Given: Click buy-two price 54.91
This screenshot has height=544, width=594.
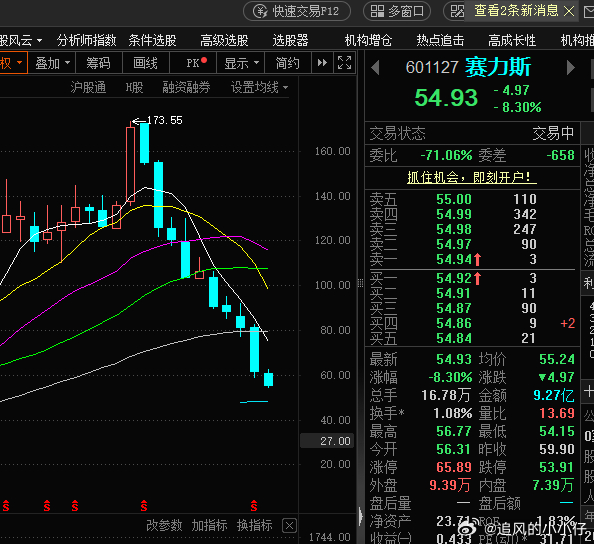Looking at the screenshot, I should [x=454, y=294].
